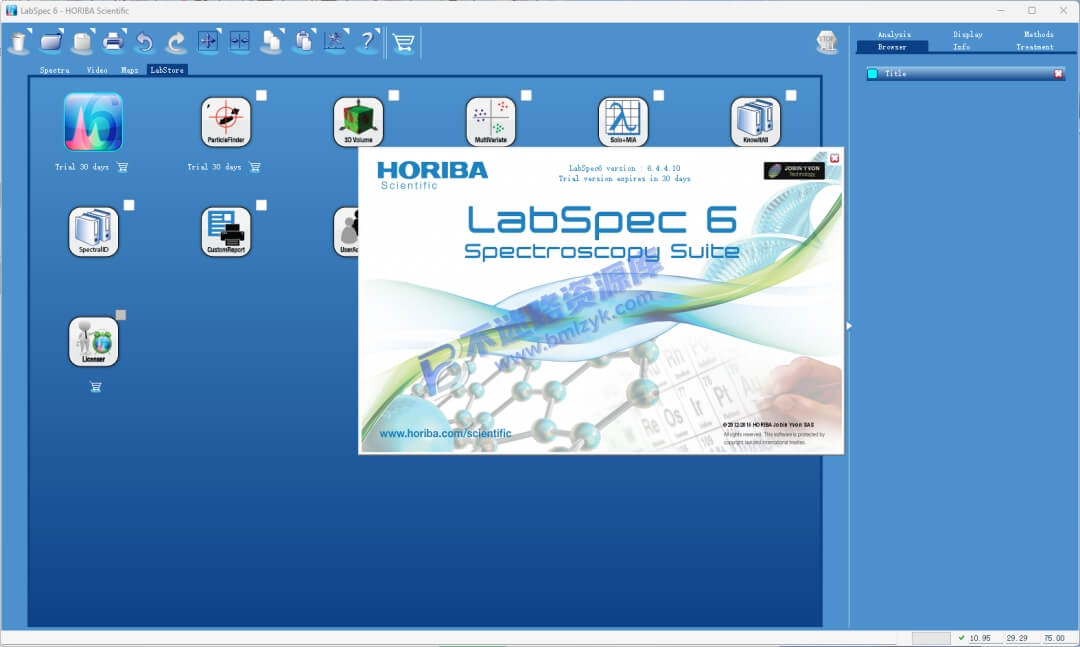Click the LabSpec6 version text on the splash
This screenshot has width=1080, height=647.
pyautogui.click(x=625, y=168)
